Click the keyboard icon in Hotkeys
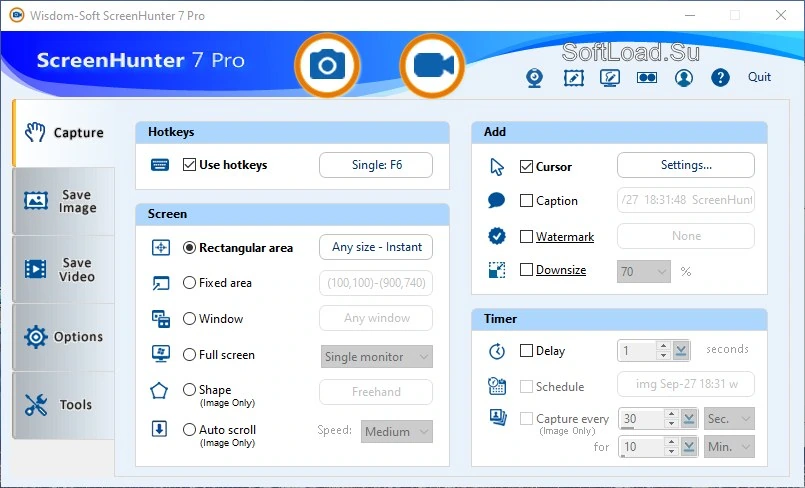 click(160, 165)
